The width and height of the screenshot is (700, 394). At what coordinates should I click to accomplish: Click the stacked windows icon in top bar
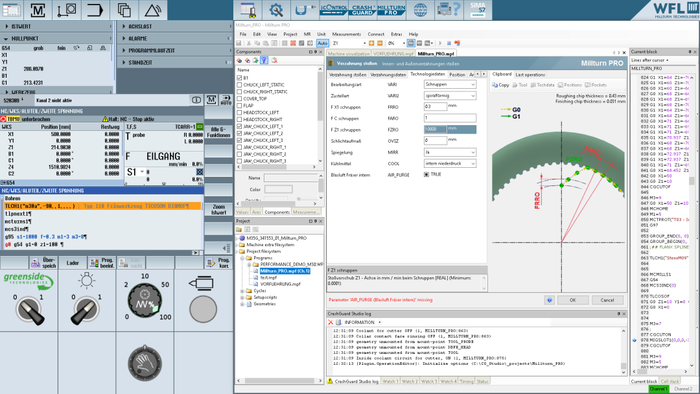124,10
